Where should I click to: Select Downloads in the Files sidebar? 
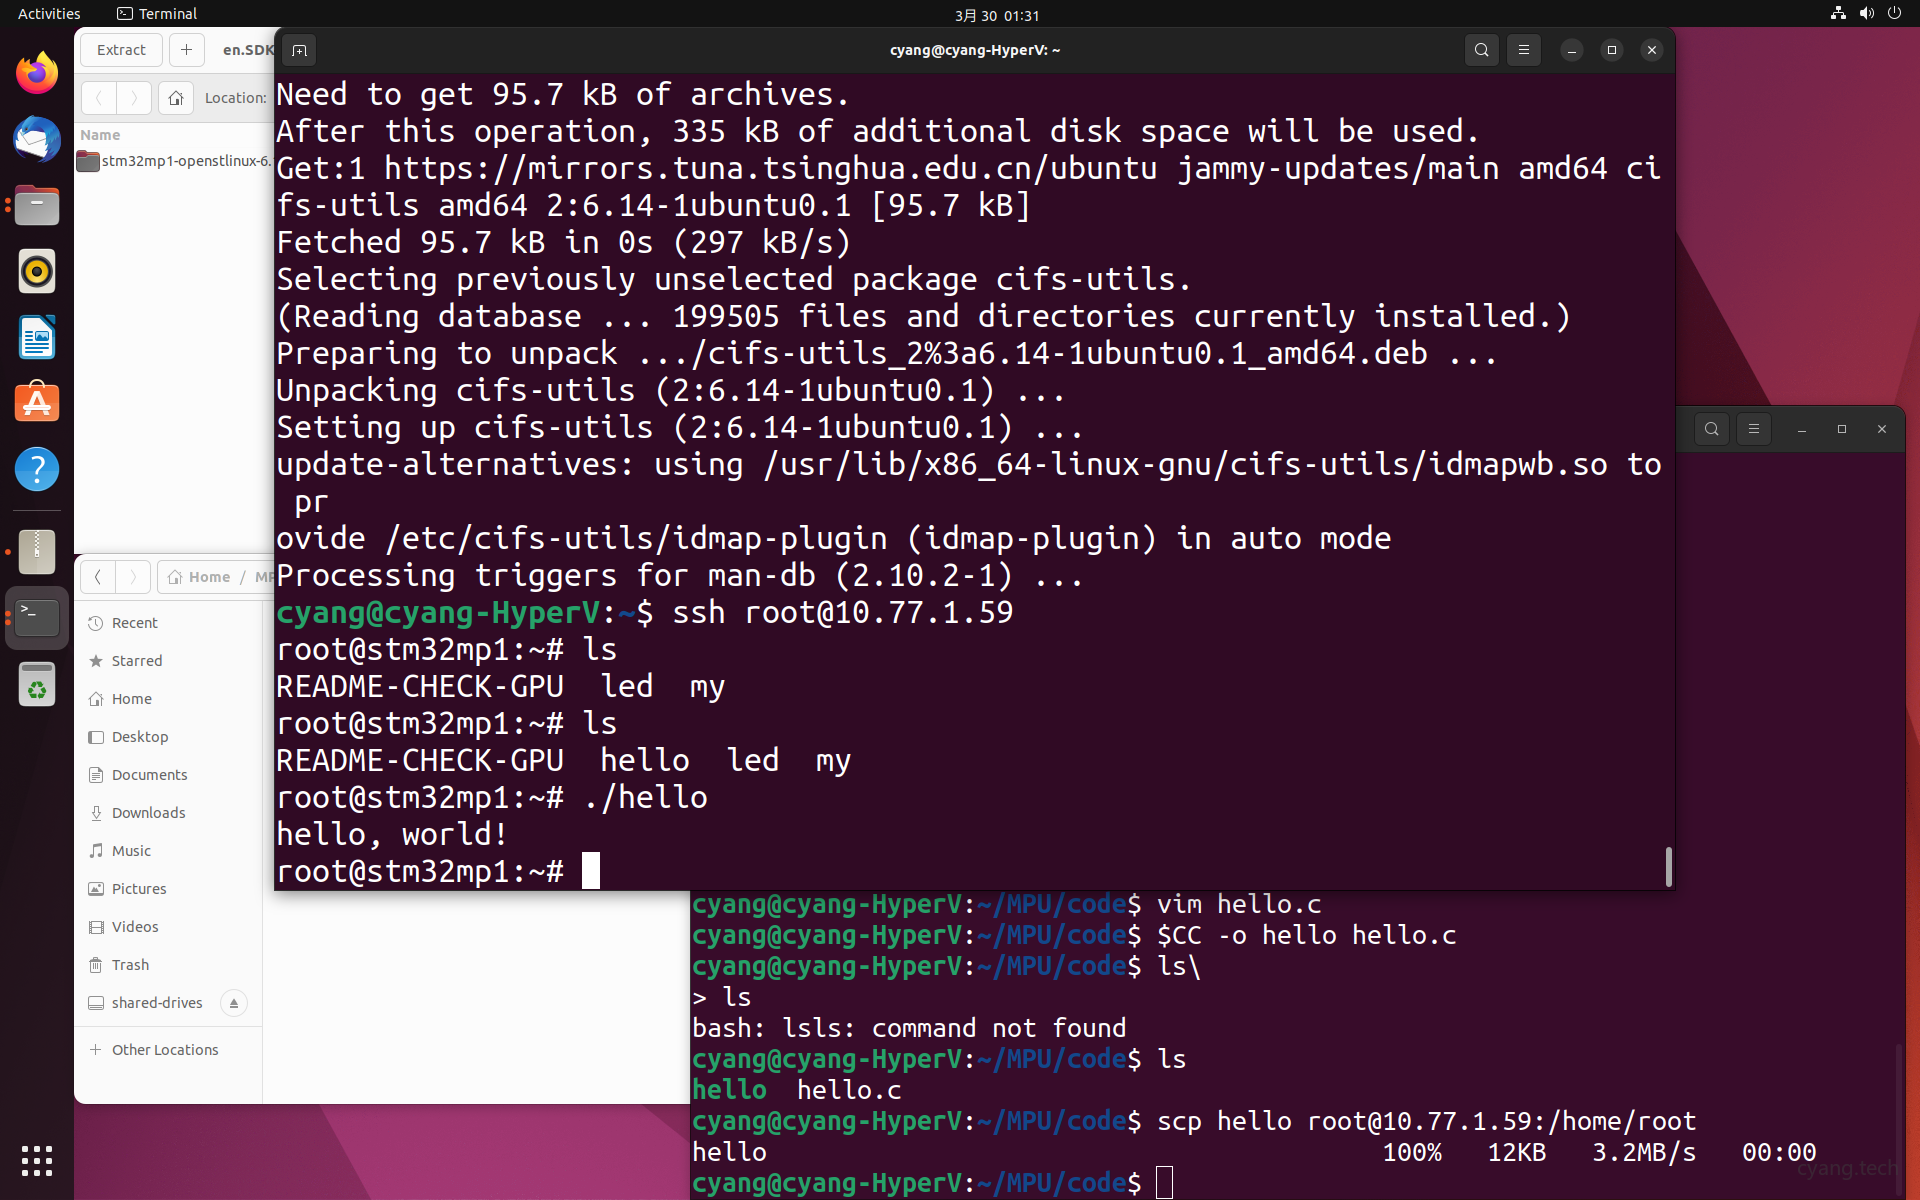[148, 813]
